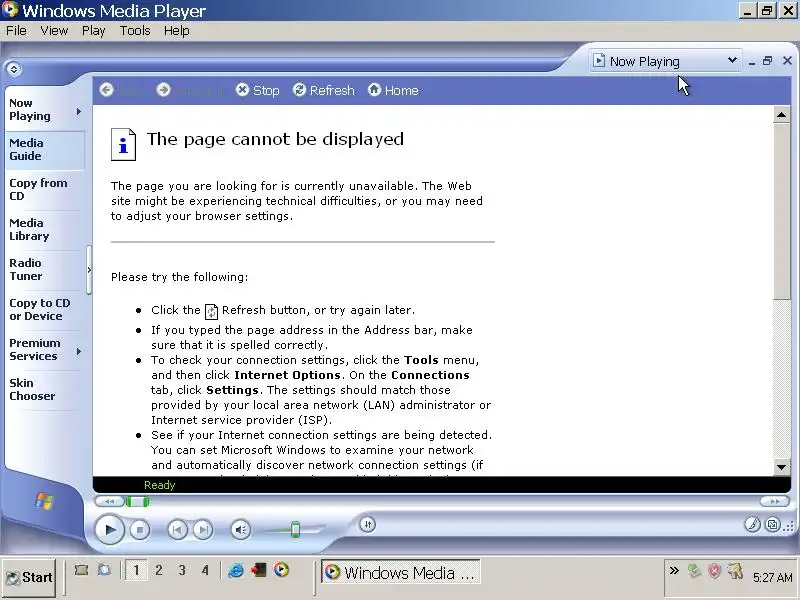Switch to skin mode
The width and height of the screenshot is (800, 600).
[x=773, y=524]
